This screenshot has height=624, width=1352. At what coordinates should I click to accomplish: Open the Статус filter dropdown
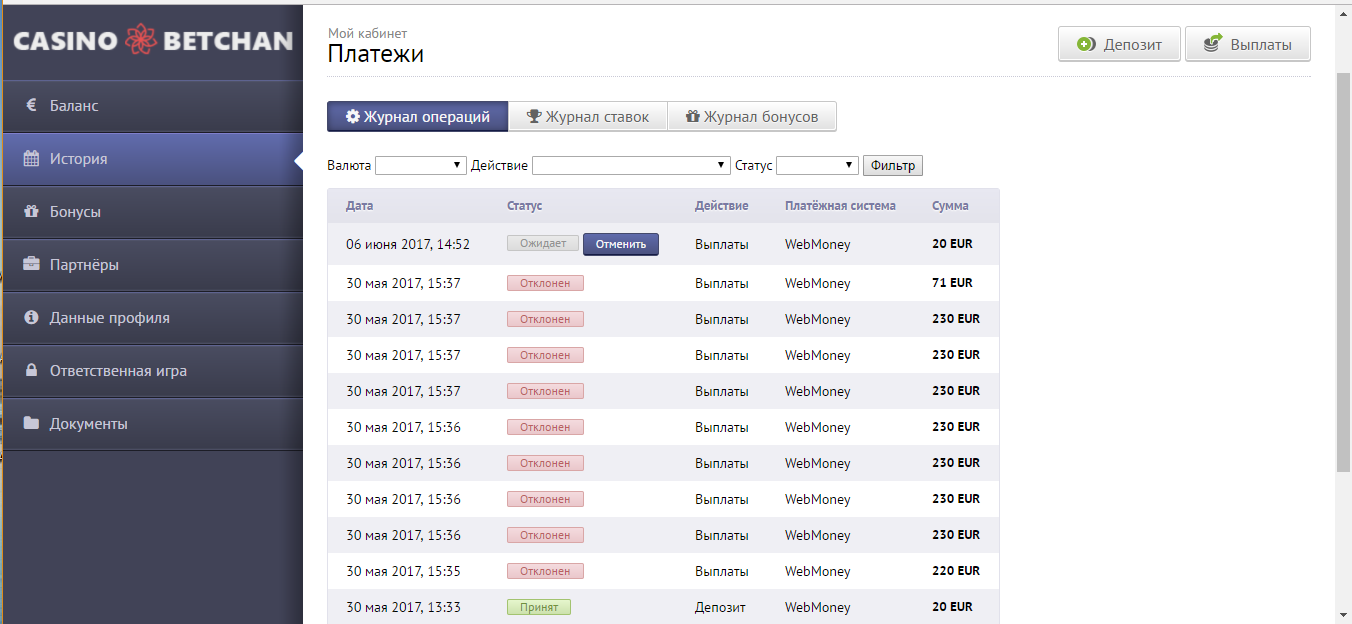(x=817, y=165)
